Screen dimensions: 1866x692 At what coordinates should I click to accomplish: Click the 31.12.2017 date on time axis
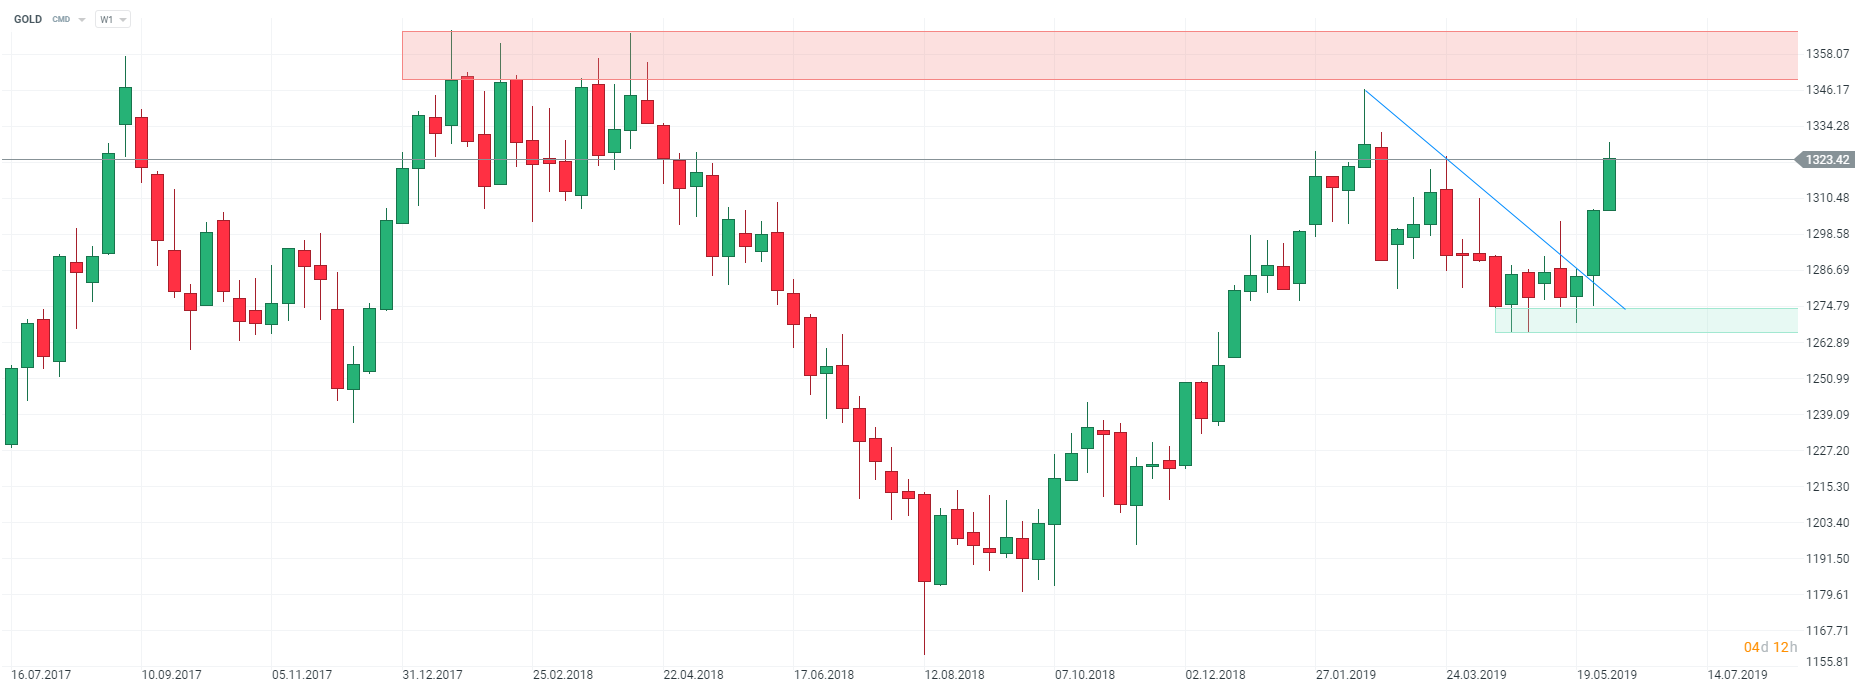click(x=432, y=675)
